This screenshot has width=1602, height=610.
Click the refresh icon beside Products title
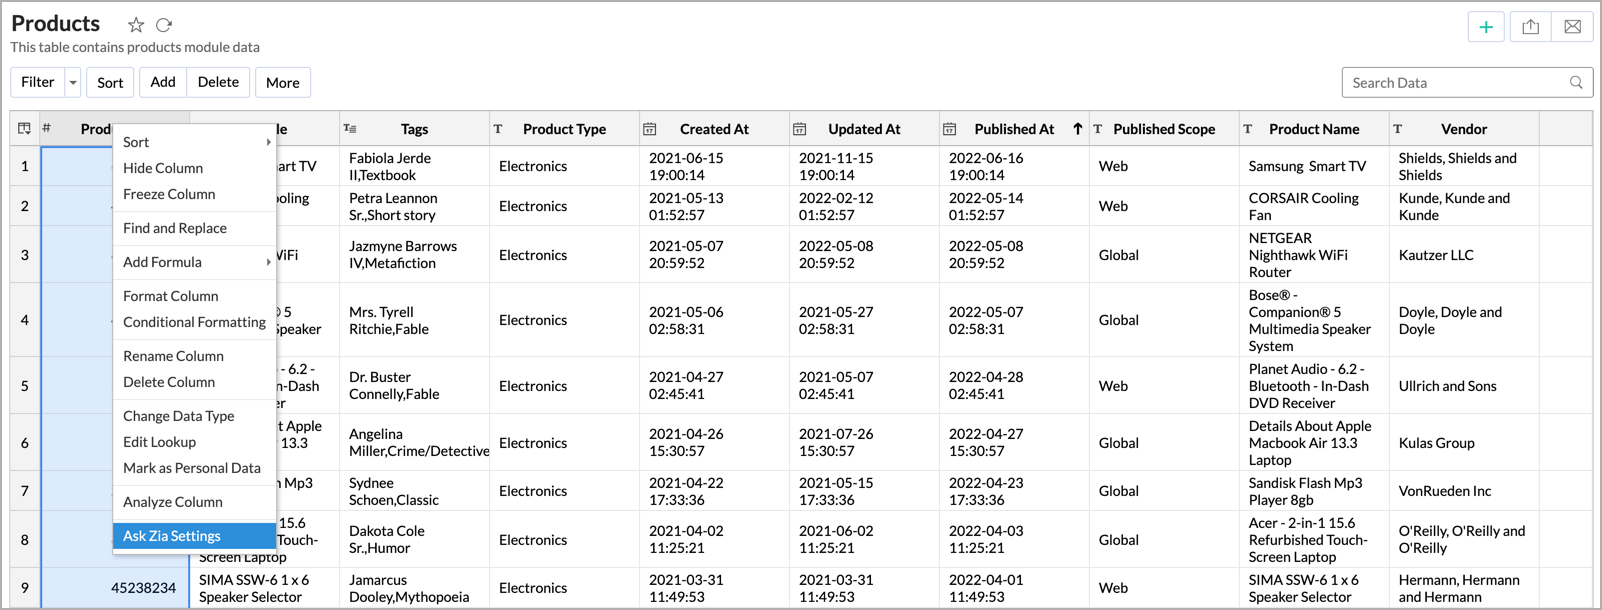pos(164,25)
